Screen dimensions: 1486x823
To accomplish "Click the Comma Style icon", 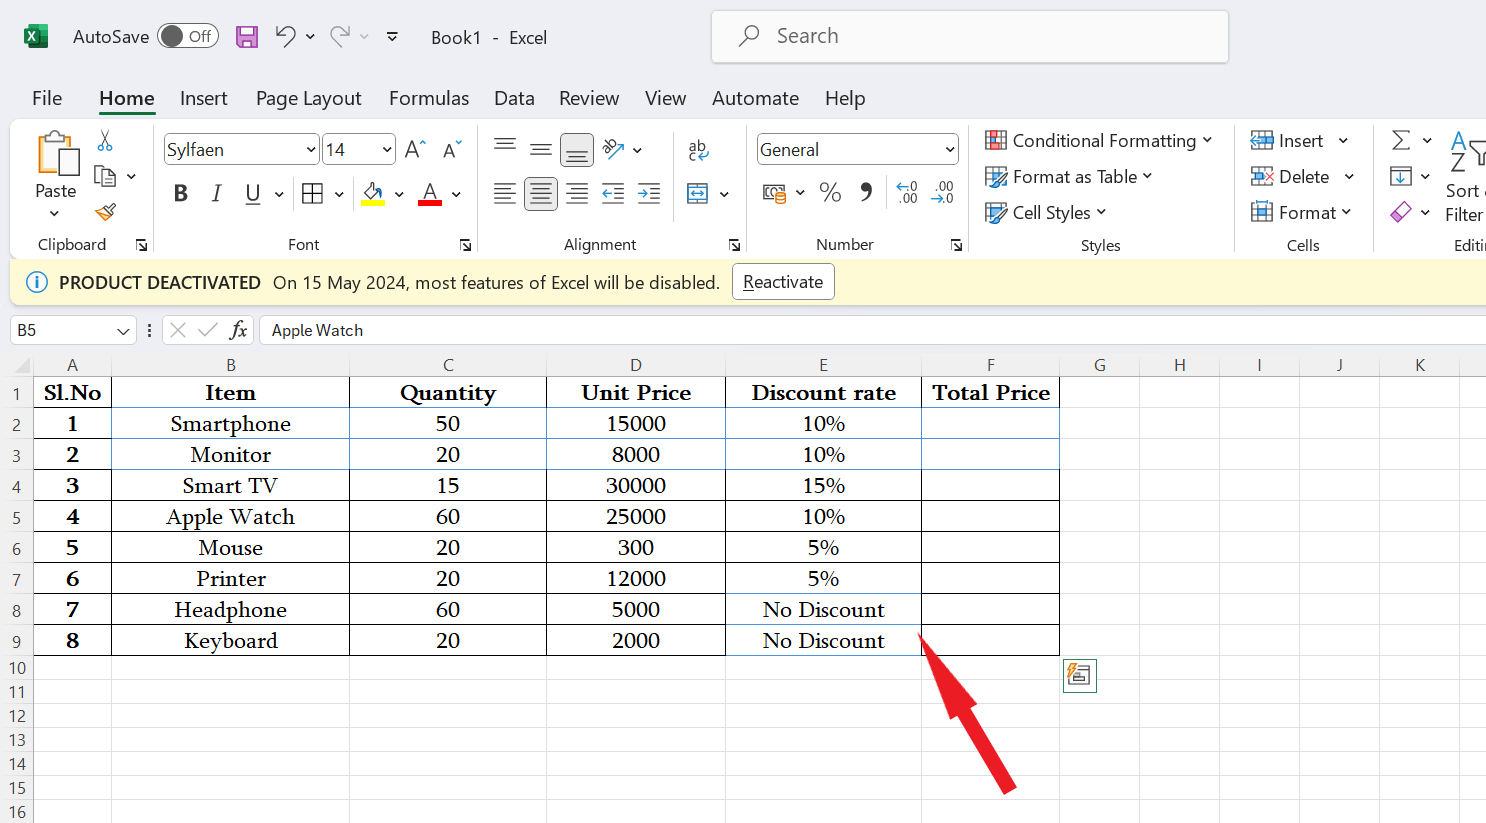I will tap(866, 193).
